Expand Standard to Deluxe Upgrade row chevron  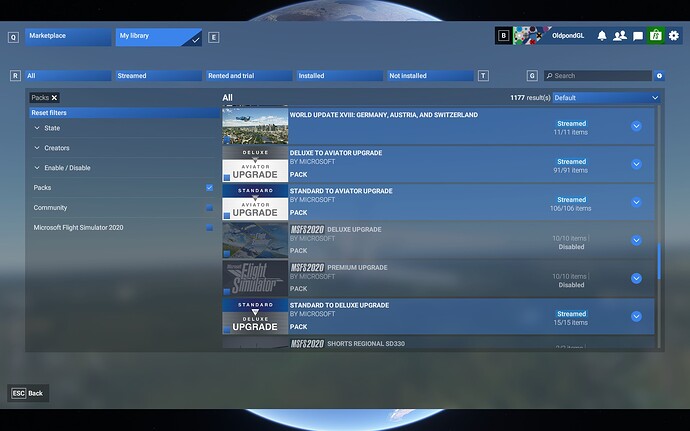coord(636,316)
